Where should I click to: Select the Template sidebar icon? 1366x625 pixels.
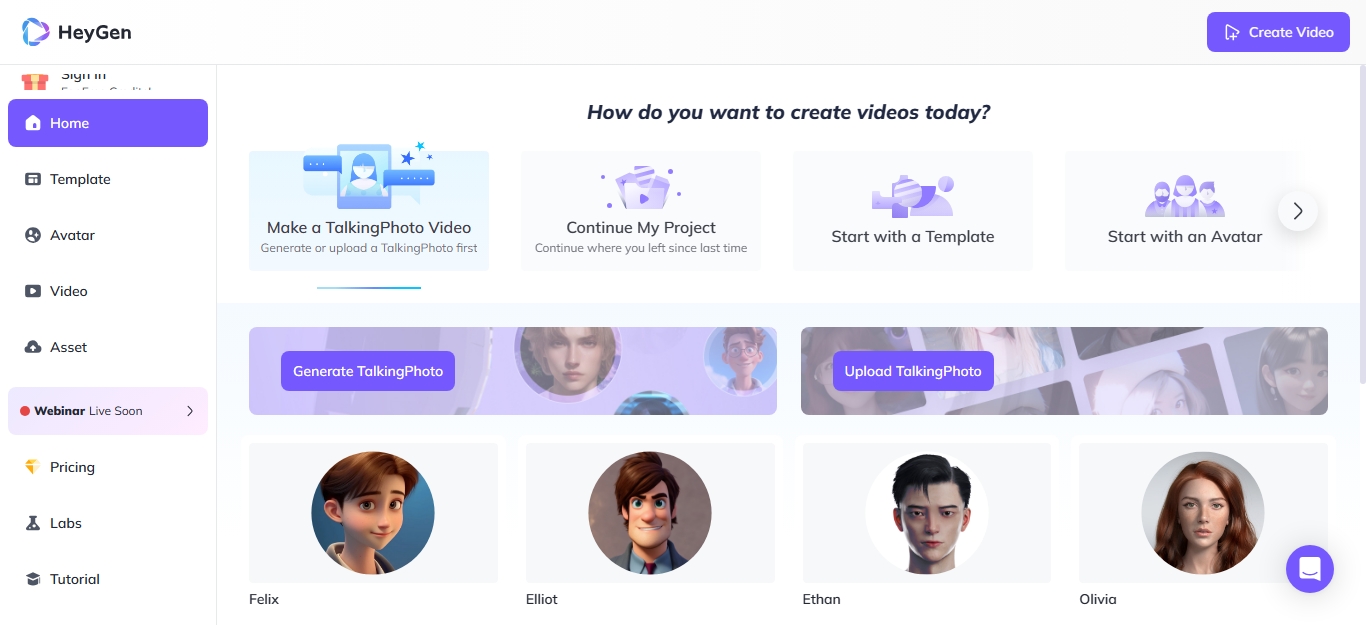click(33, 179)
